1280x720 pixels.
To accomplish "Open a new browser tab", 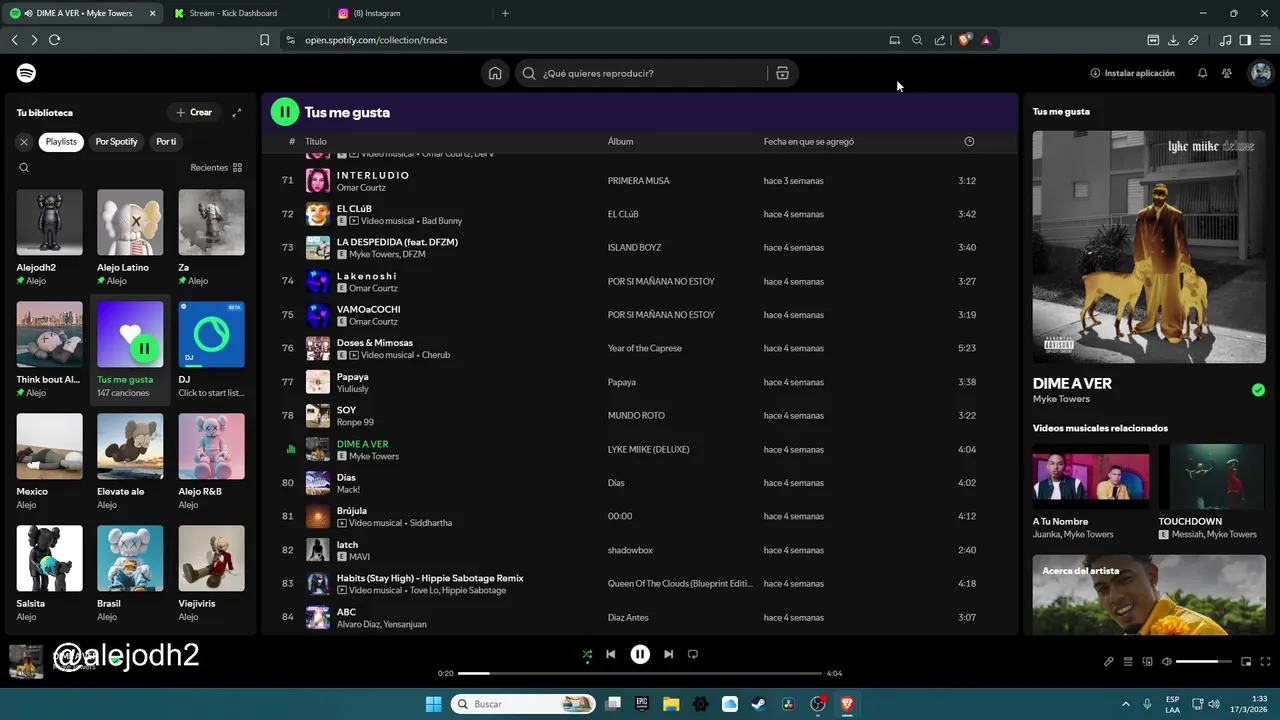I will point(505,13).
